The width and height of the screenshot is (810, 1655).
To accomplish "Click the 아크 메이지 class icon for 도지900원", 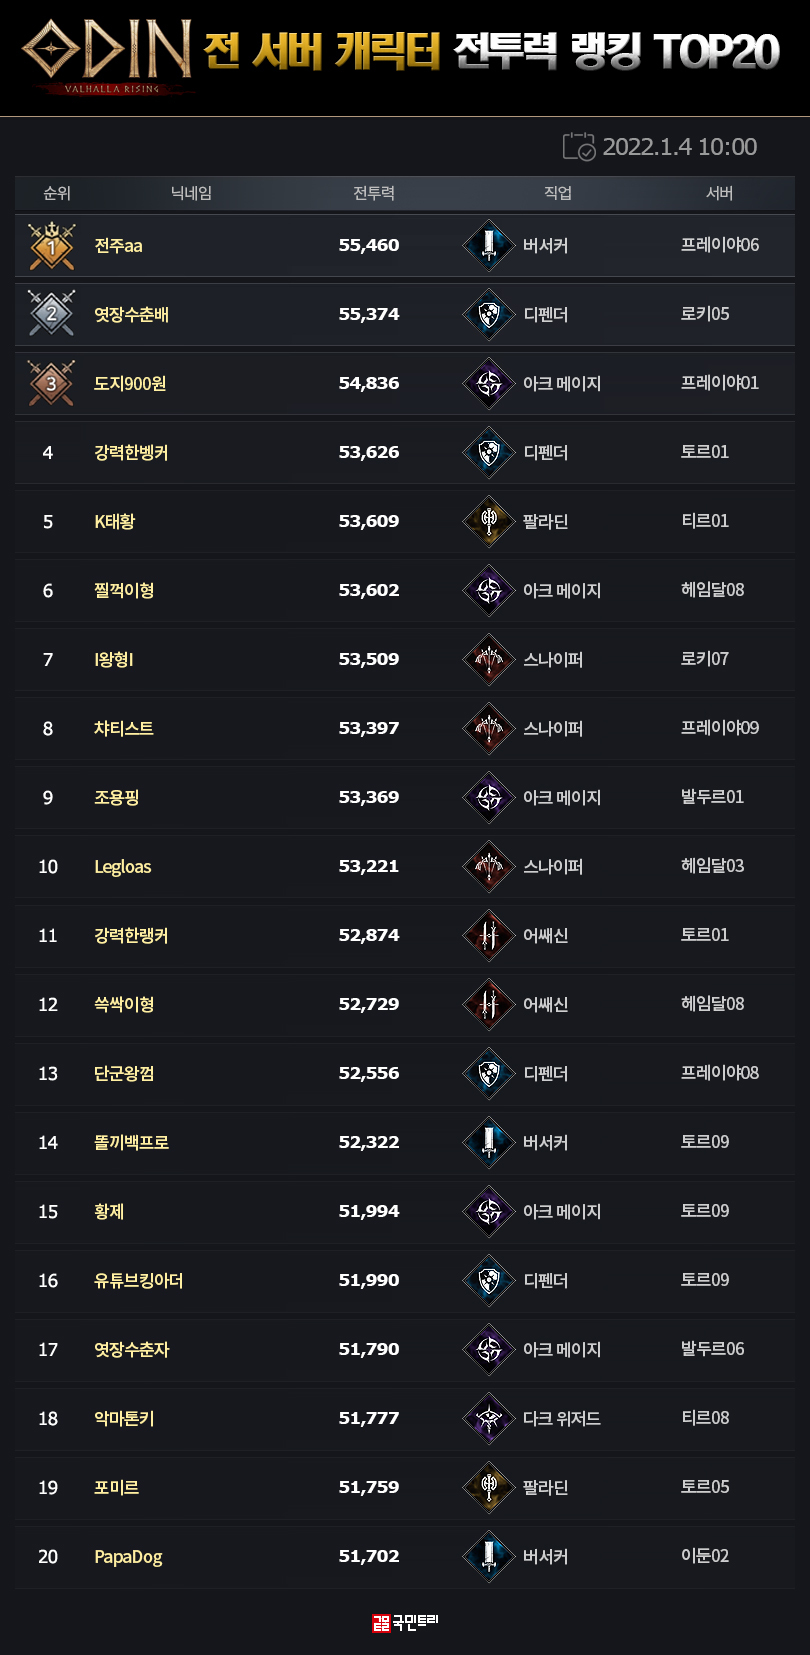I will coord(489,383).
